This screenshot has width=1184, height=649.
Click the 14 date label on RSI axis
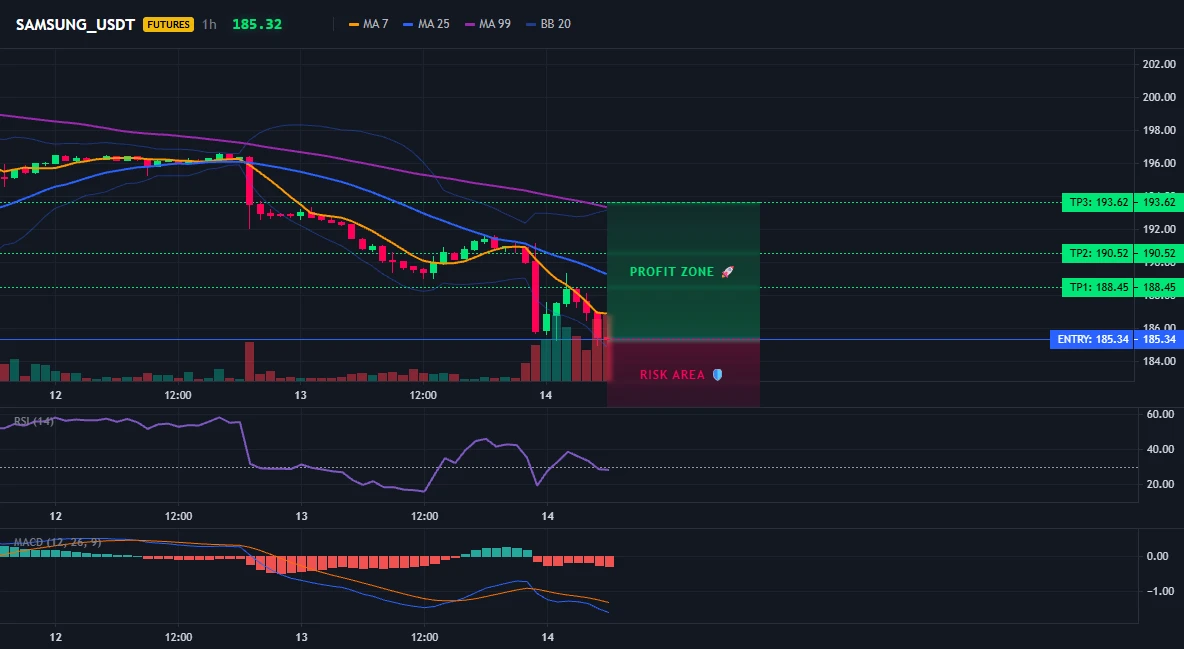pos(547,516)
